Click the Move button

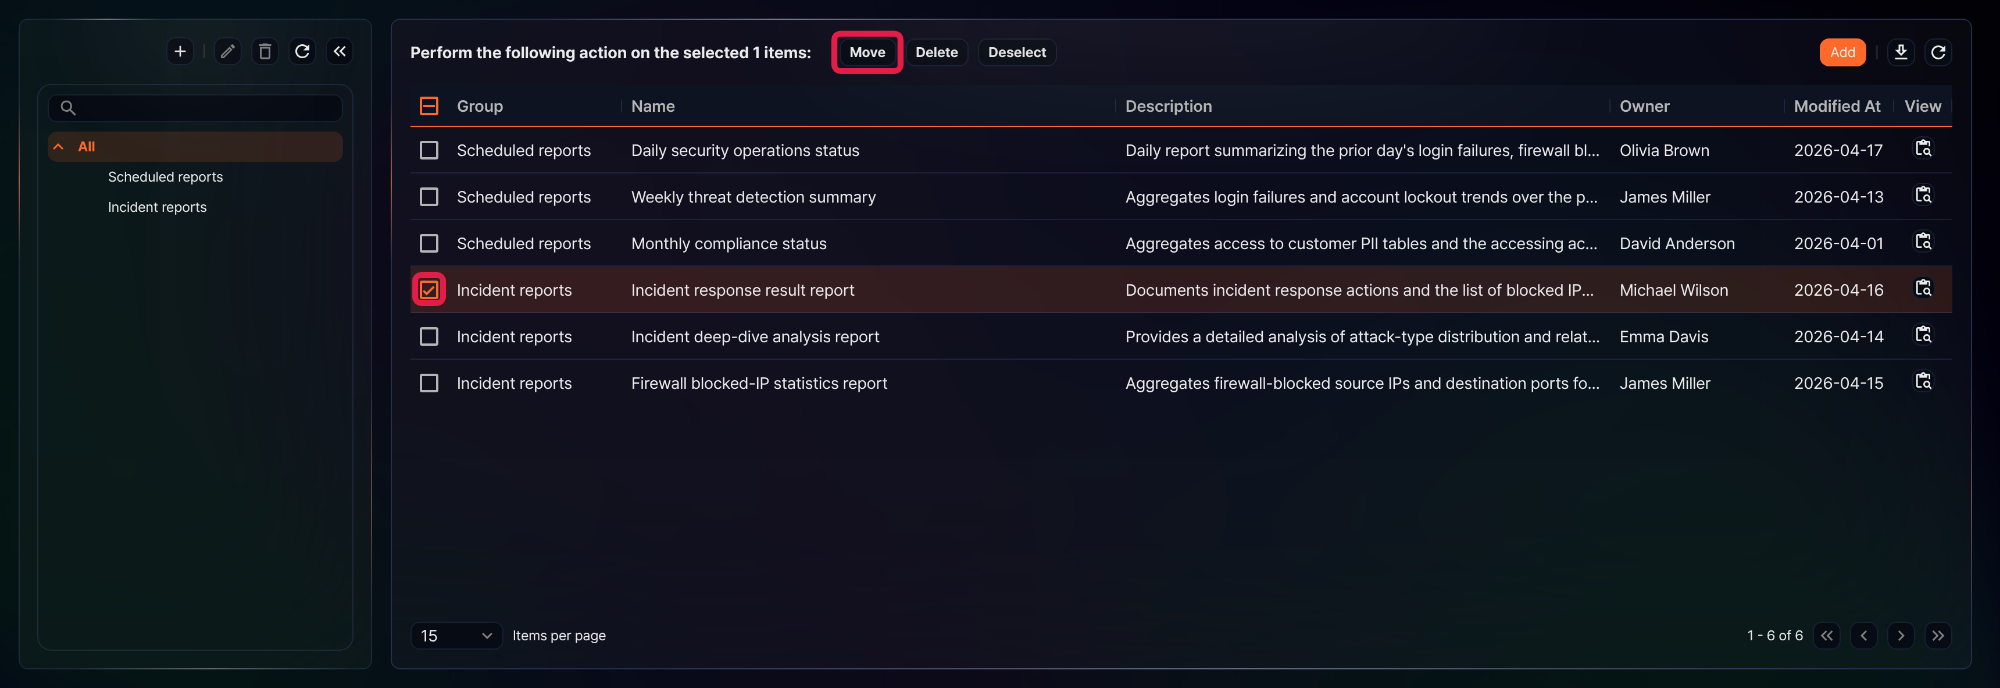pyautogui.click(x=867, y=52)
